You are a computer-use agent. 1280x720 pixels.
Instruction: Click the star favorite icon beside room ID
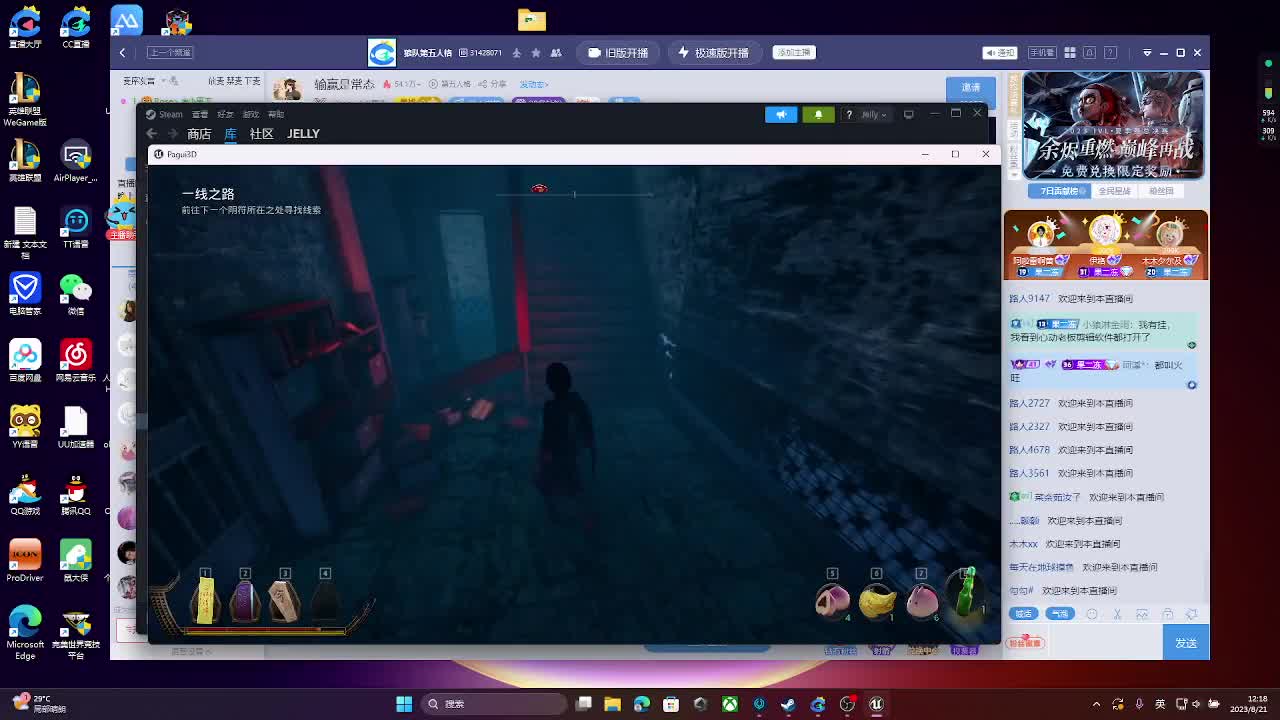click(536, 53)
